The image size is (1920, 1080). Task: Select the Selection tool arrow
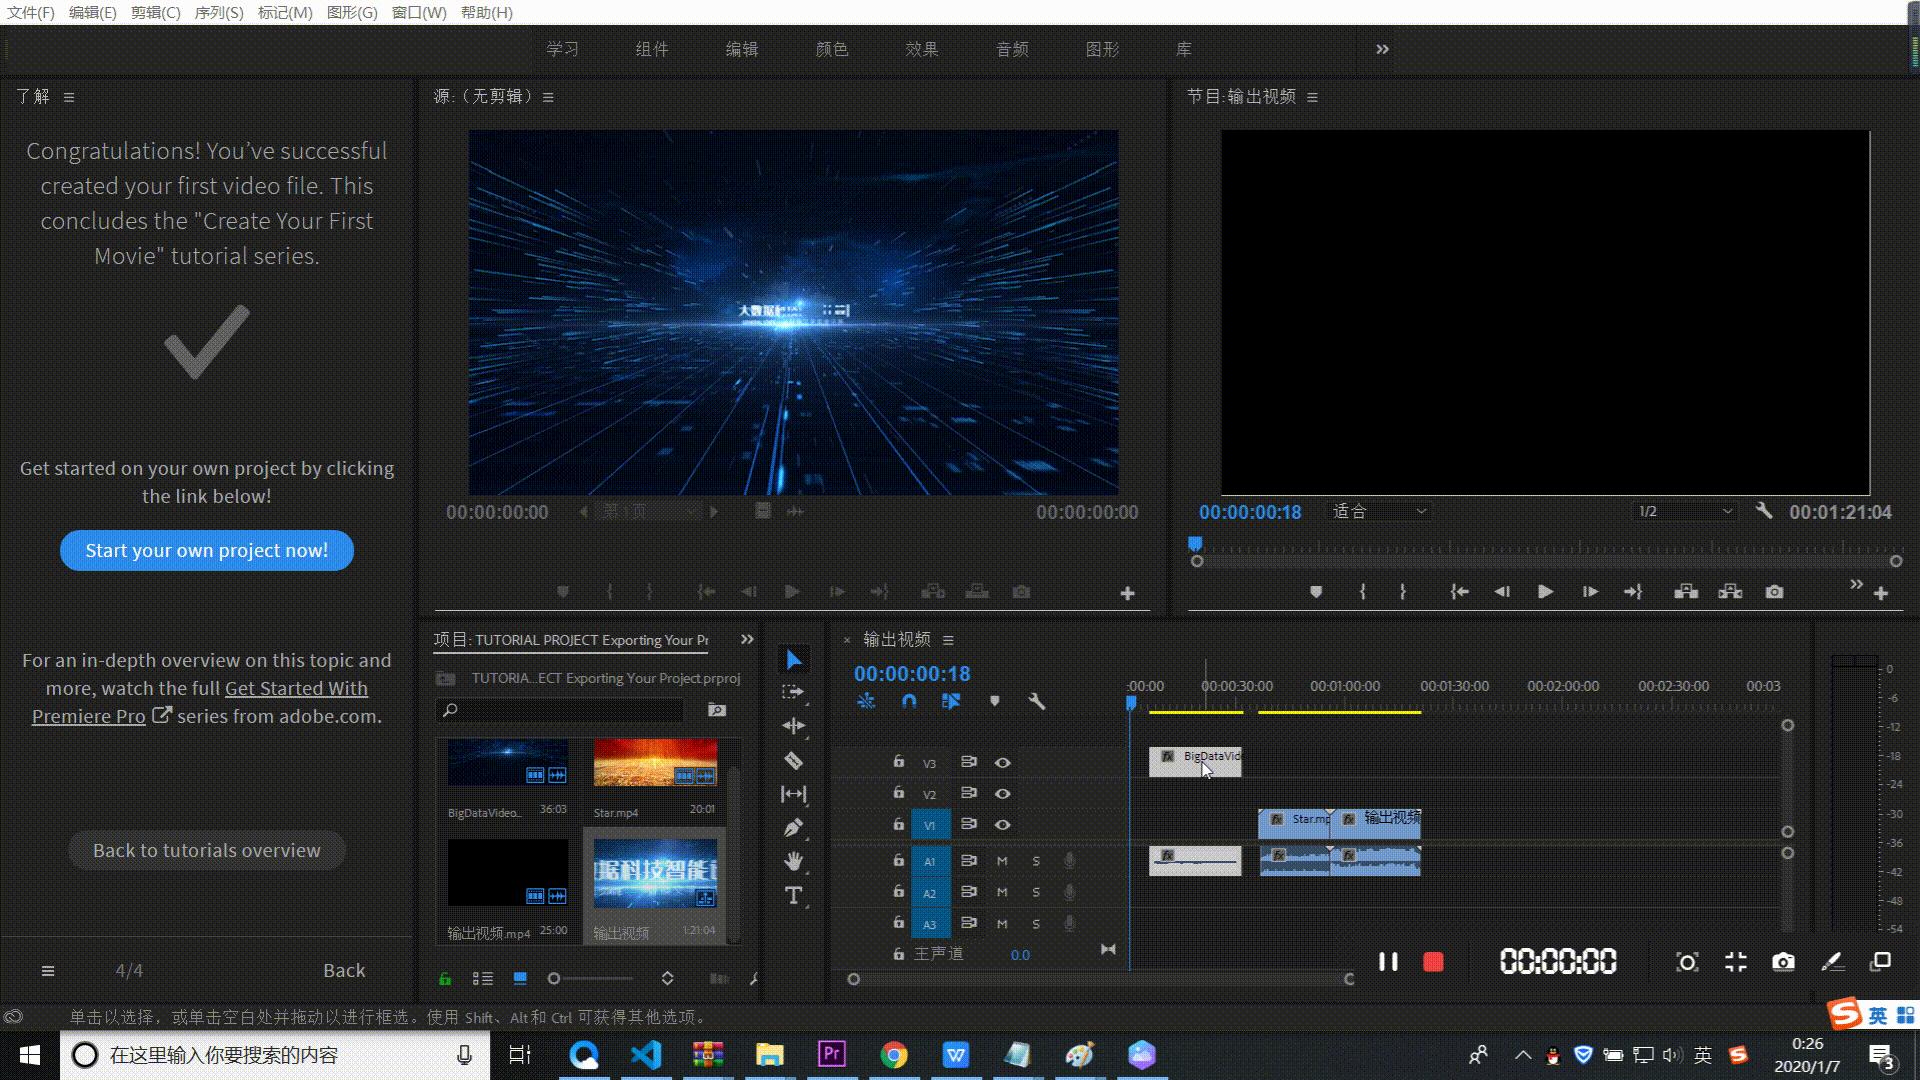click(794, 660)
